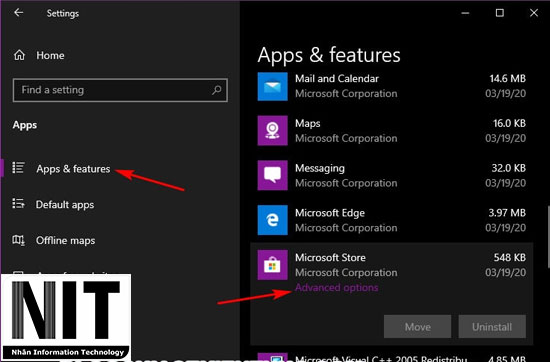Click the Apps section header in sidebar
The height and width of the screenshot is (362, 550).
[25, 125]
